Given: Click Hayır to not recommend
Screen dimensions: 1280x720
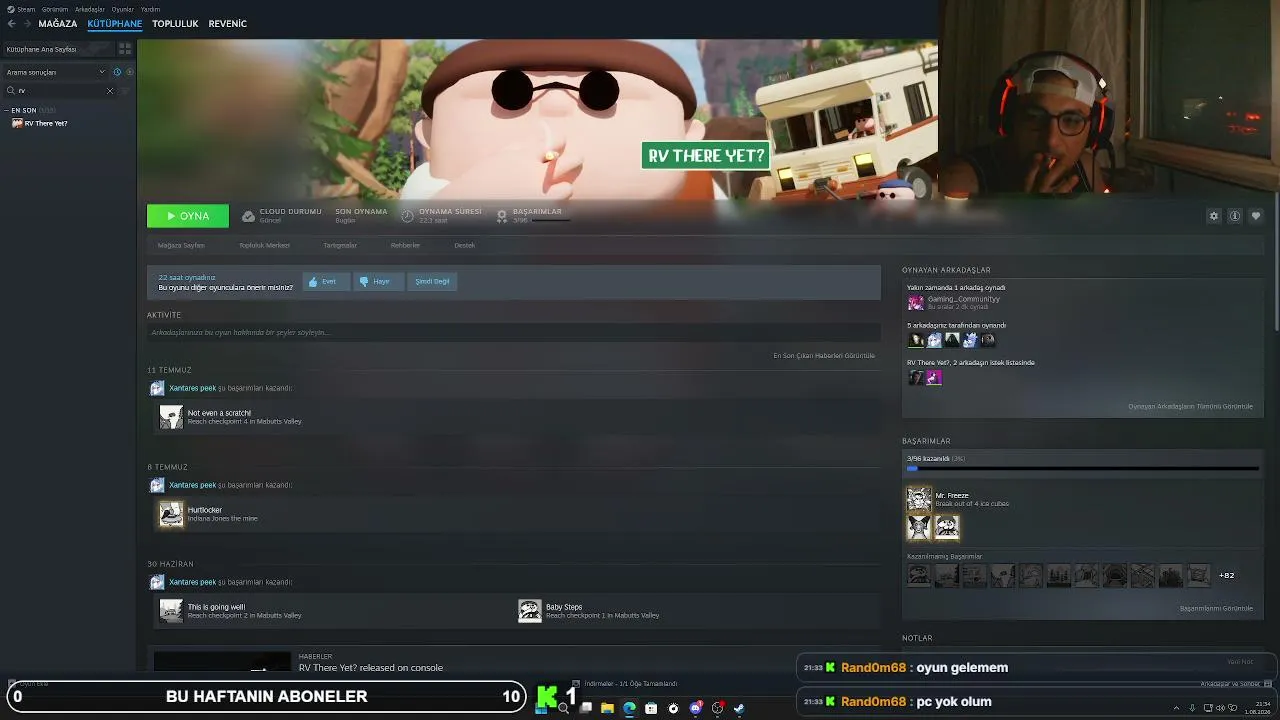Looking at the screenshot, I should point(379,282).
